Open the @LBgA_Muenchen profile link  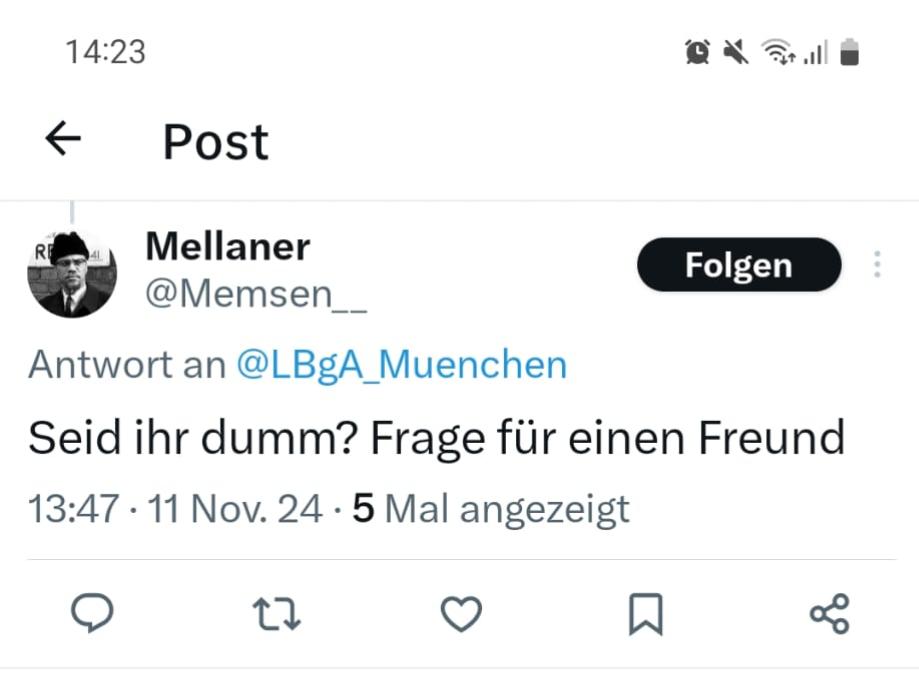pyautogui.click(x=401, y=365)
